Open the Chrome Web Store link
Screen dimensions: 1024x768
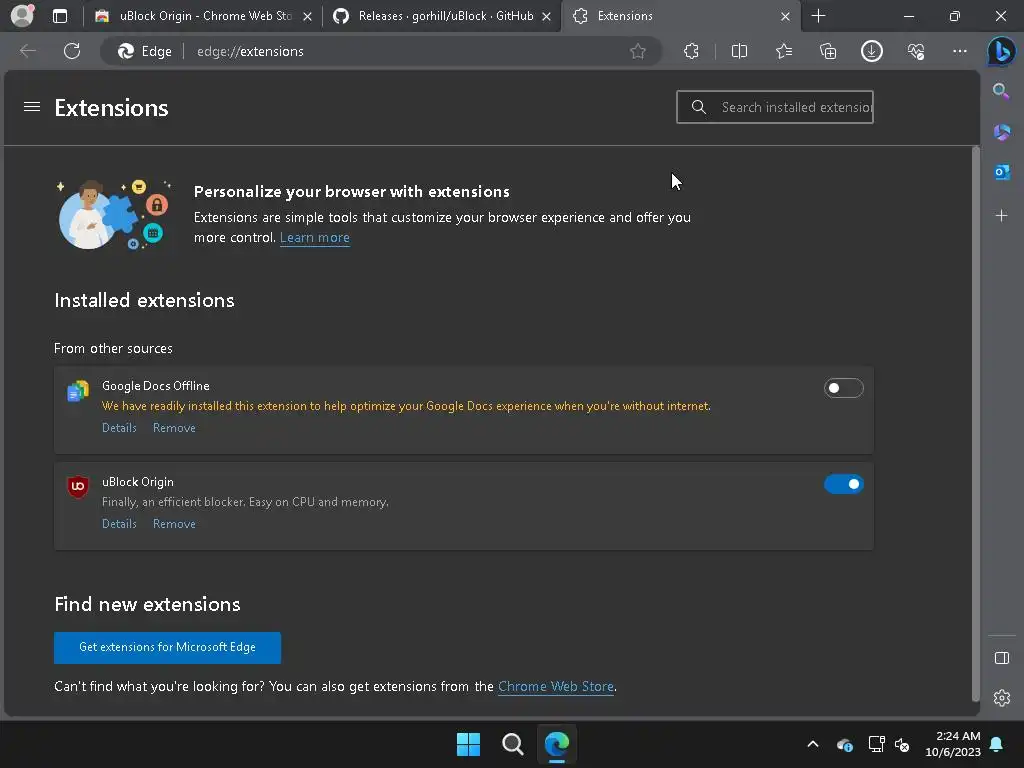(556, 686)
